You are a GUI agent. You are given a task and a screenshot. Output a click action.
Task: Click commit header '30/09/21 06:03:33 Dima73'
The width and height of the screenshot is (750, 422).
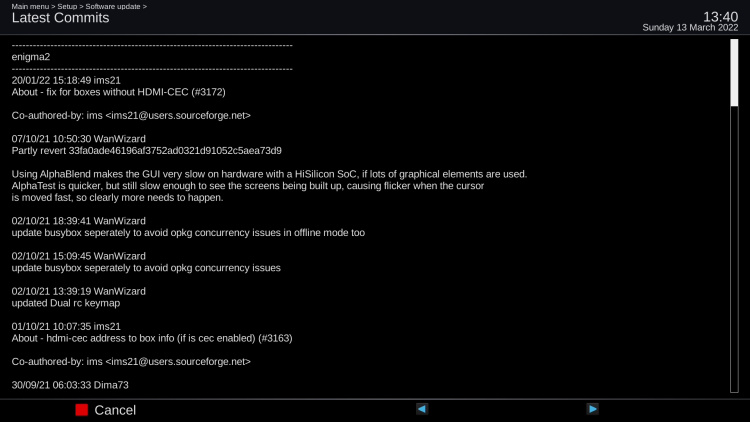click(70, 385)
